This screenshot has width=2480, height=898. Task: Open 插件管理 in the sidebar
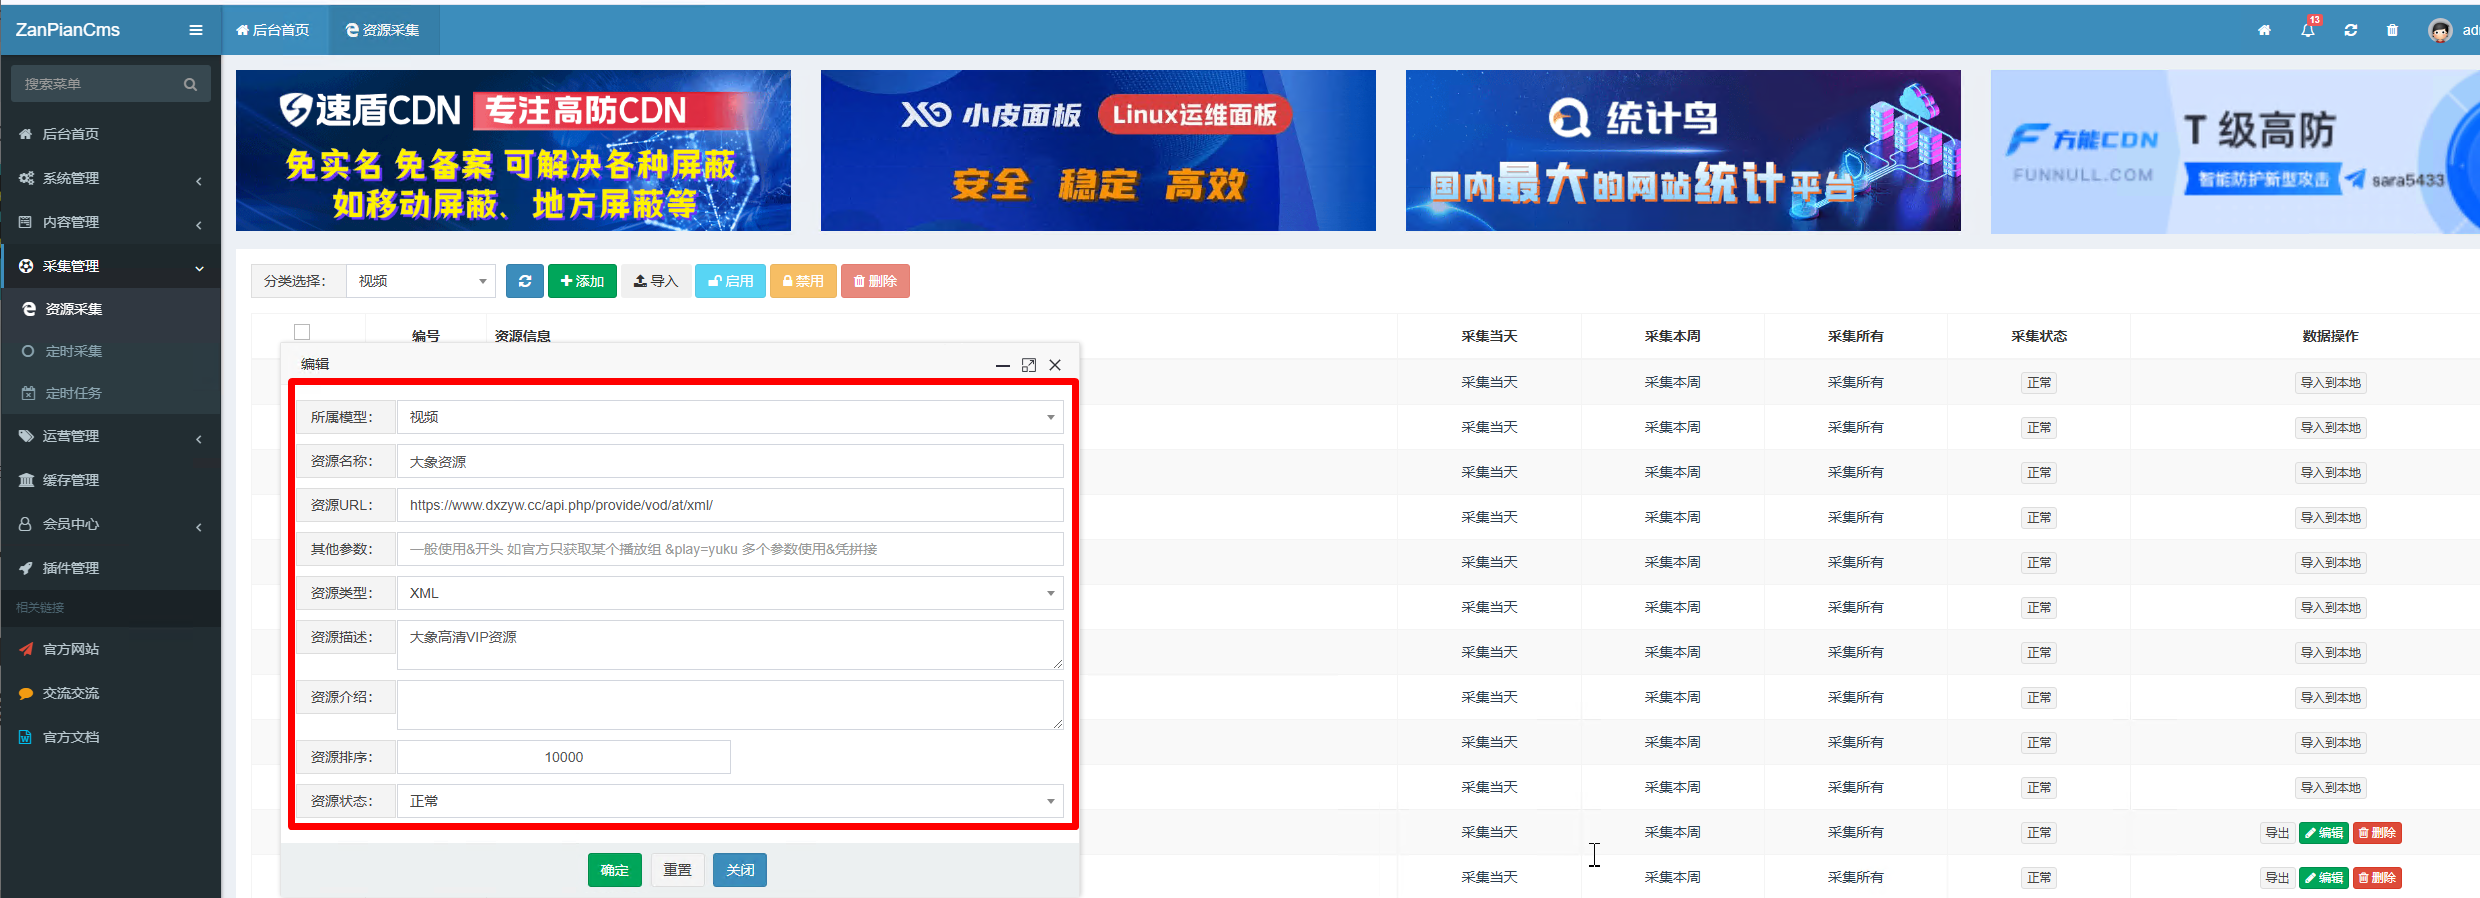[110, 568]
